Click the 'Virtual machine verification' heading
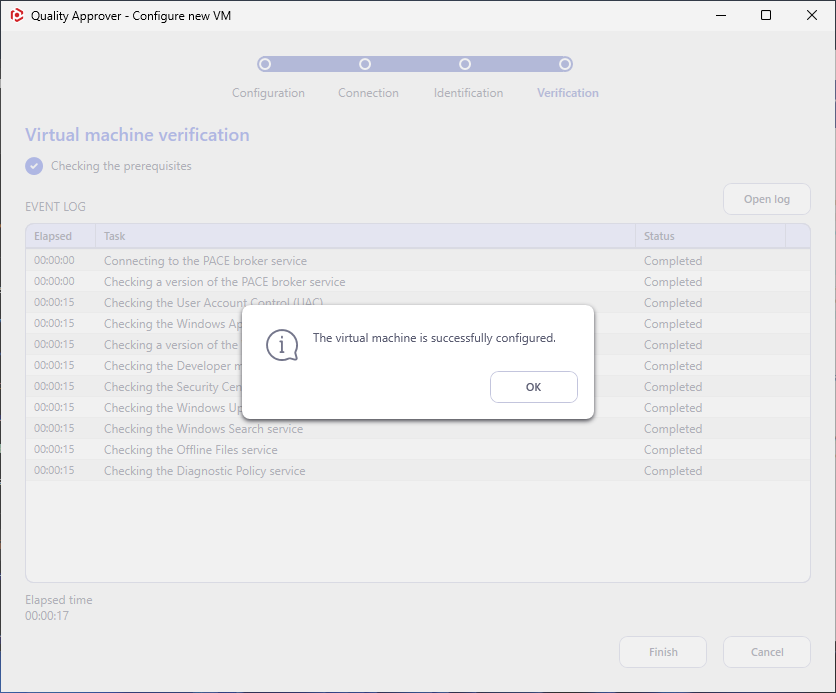Viewport: 836px width, 693px height. 137,135
